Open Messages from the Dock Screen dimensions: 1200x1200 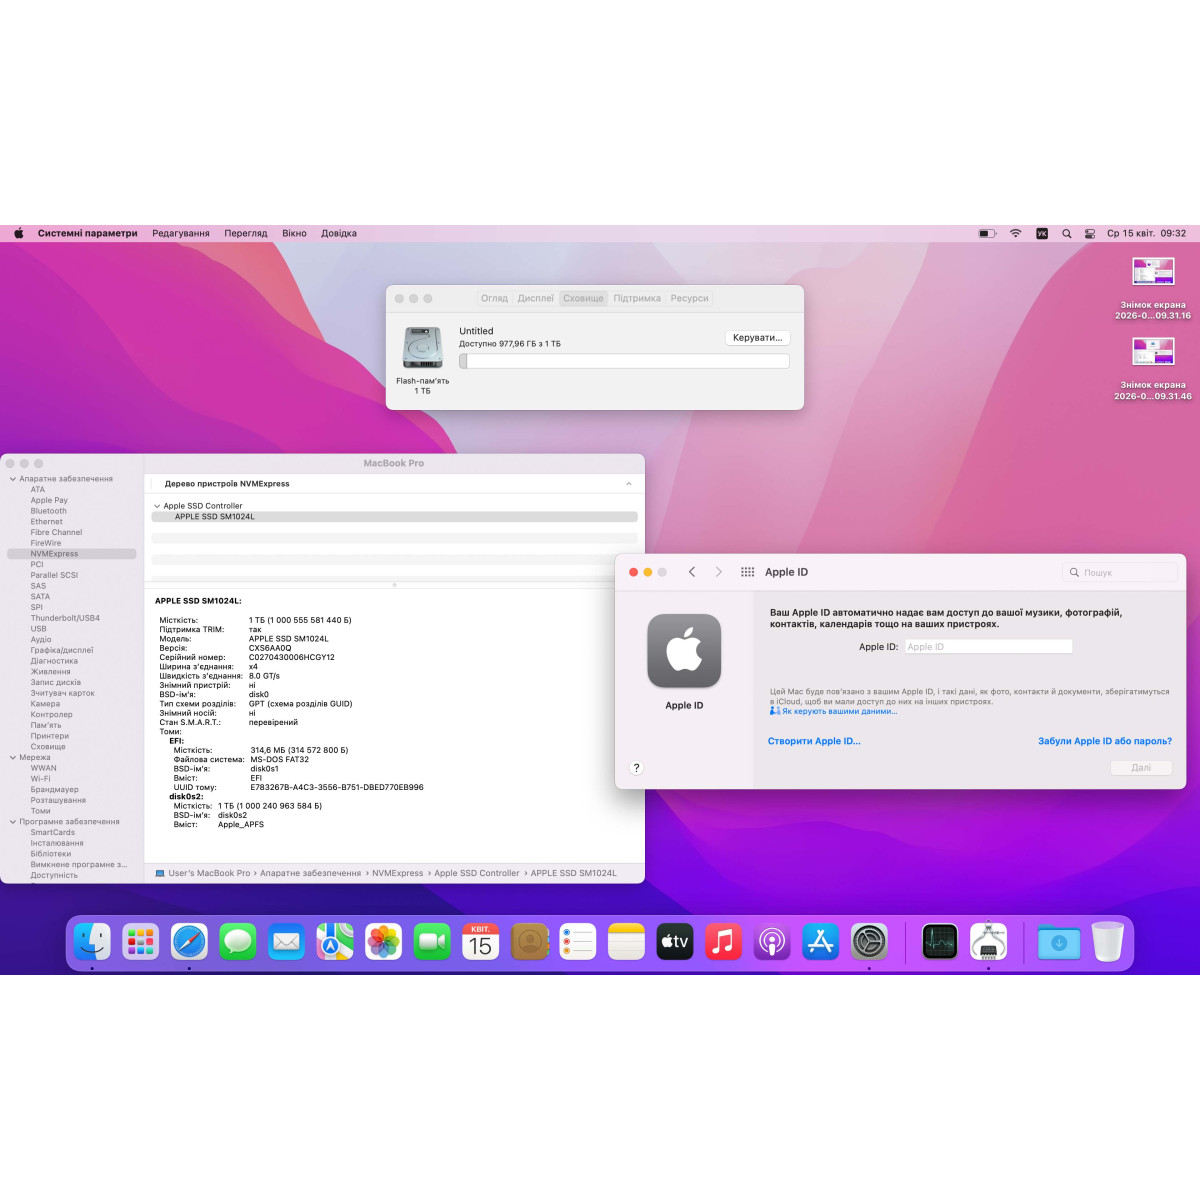[x=237, y=941]
